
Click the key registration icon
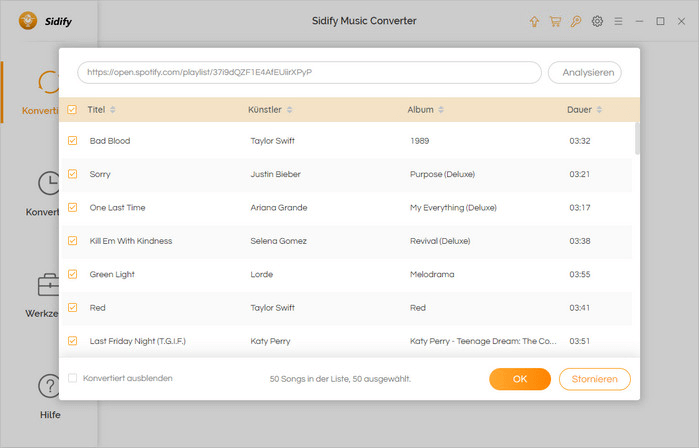click(576, 21)
